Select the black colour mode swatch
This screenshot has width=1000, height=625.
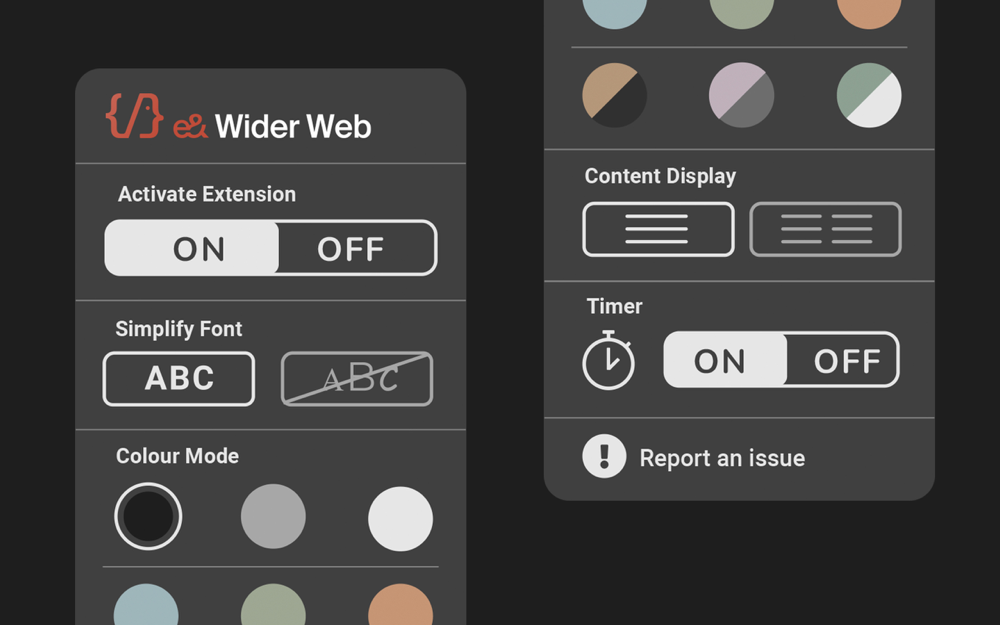coord(149,516)
